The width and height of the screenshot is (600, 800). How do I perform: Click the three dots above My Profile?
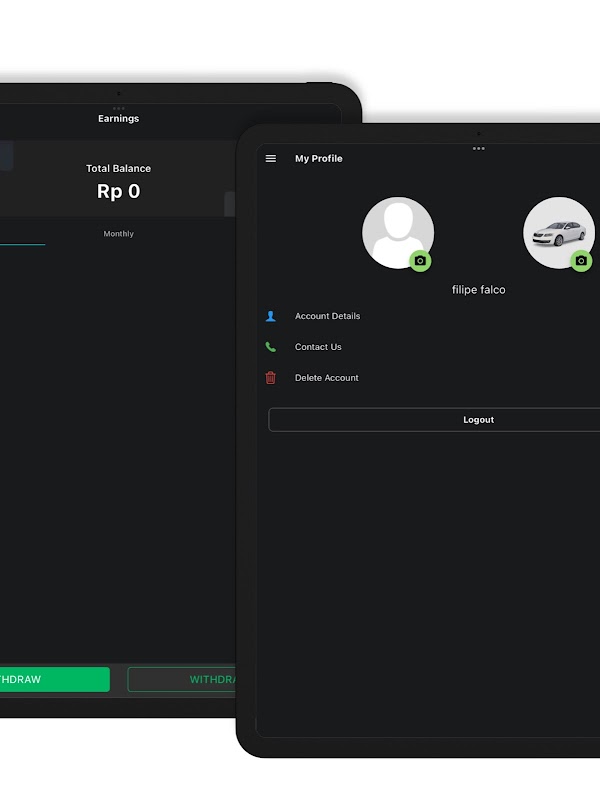[x=479, y=148]
